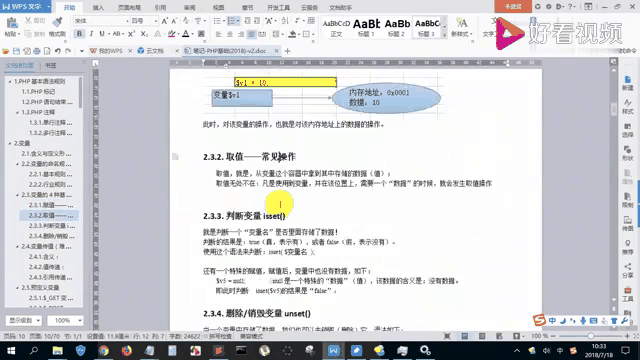Screen dimensions: 640x360
Task: Toggle spell check in status bar
Action: point(218,336)
